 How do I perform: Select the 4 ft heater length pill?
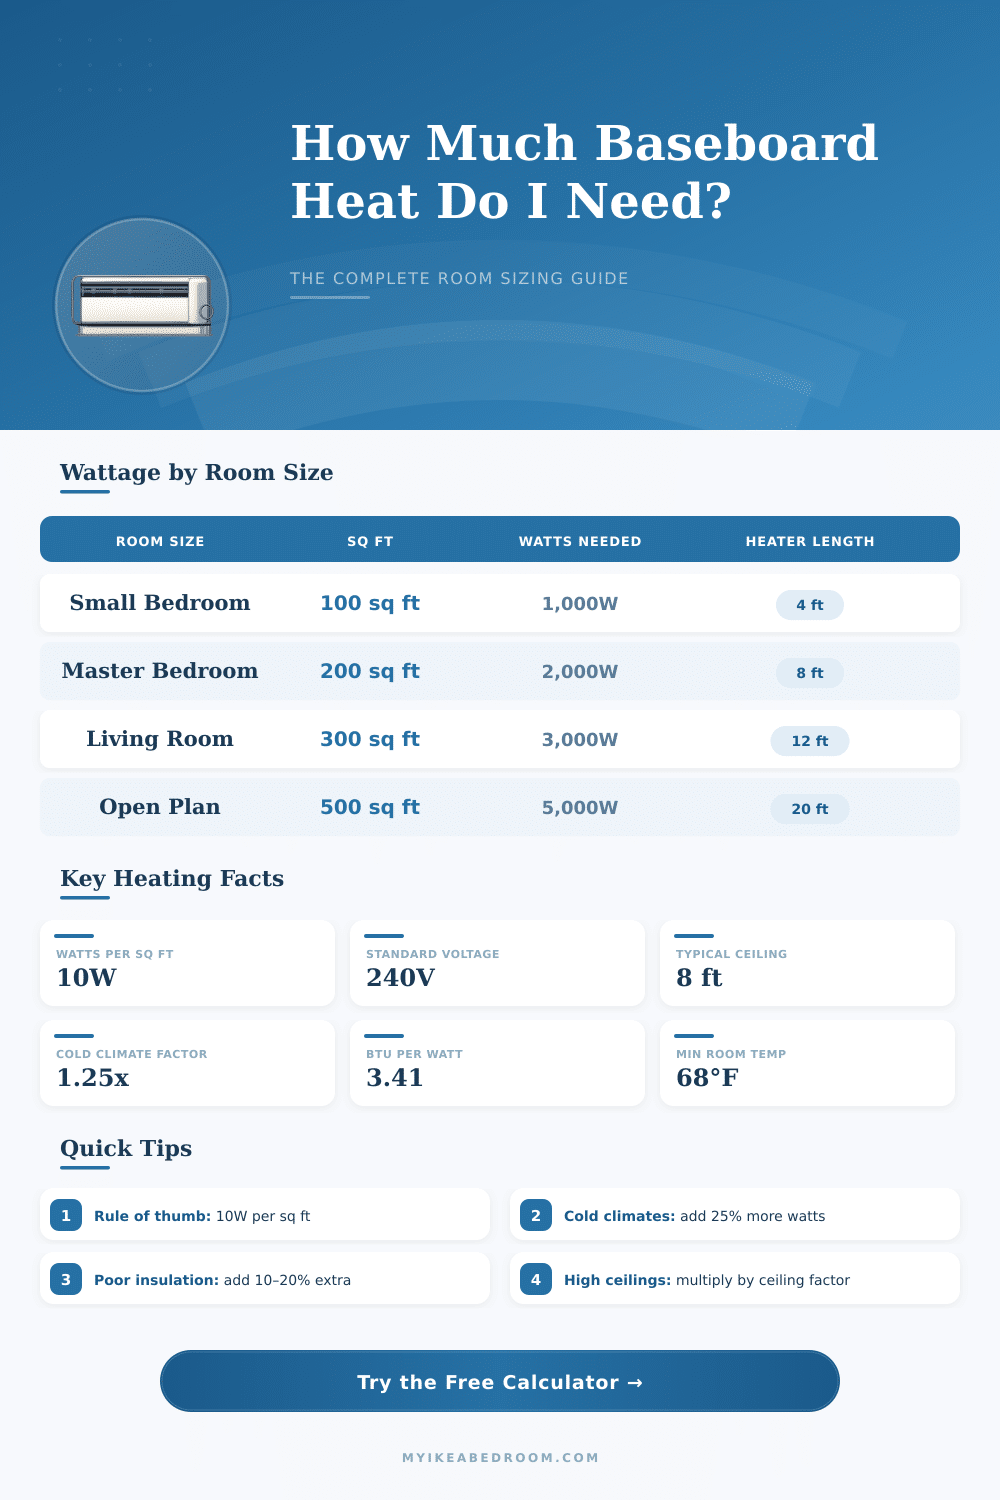pos(809,605)
